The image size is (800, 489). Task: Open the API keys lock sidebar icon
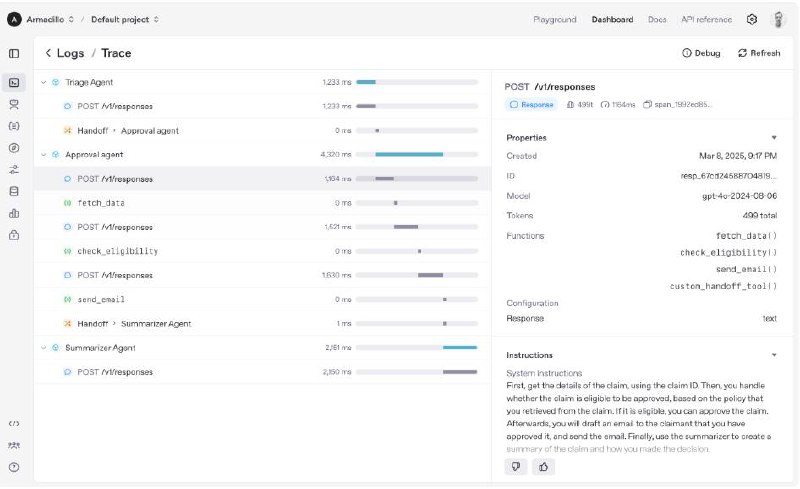coord(14,235)
